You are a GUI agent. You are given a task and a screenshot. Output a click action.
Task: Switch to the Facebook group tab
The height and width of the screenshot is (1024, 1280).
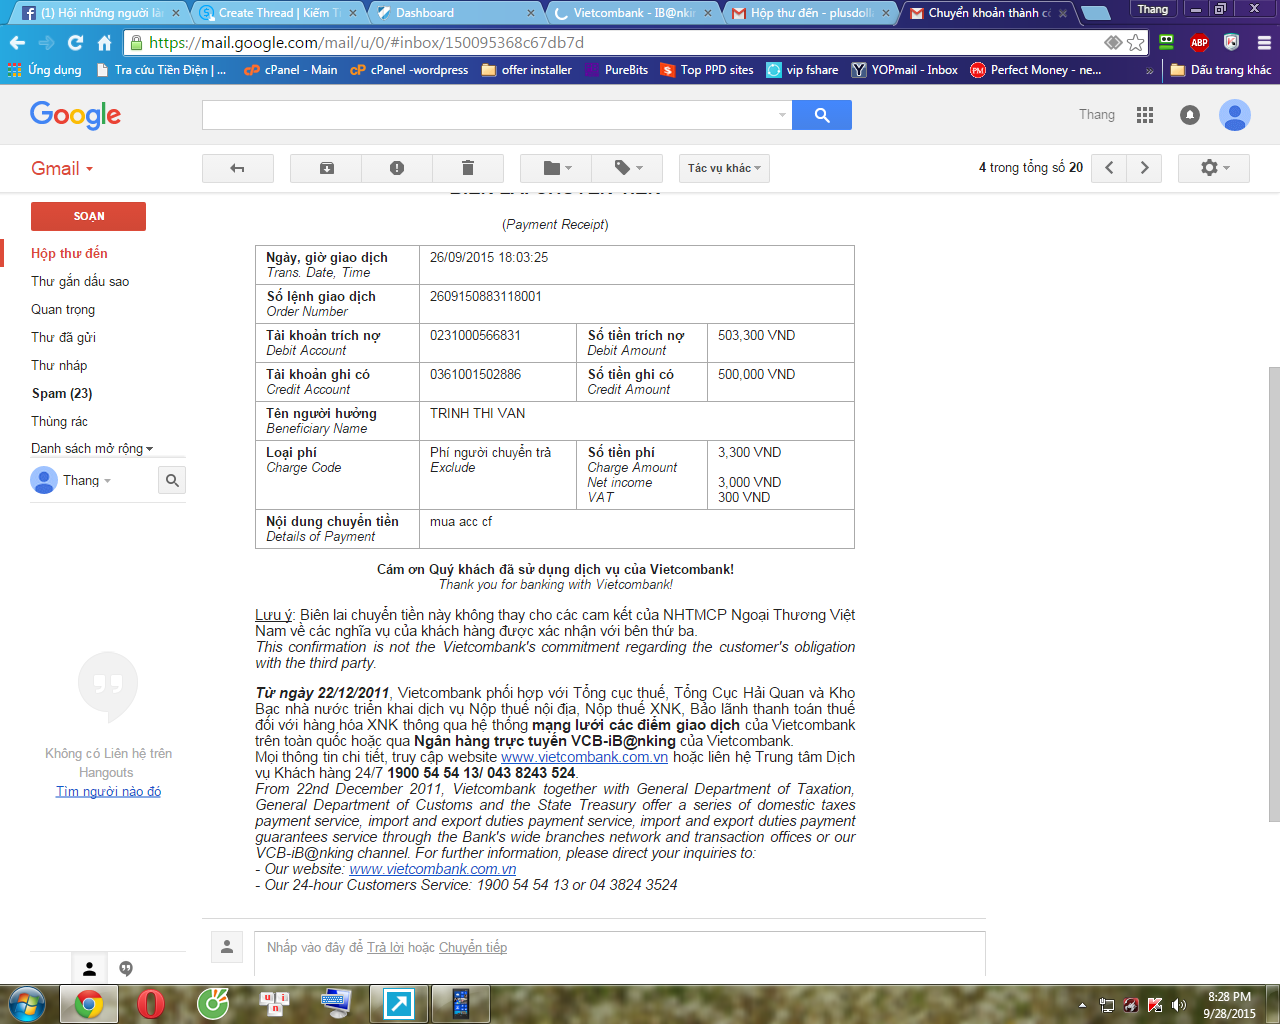tap(100, 13)
